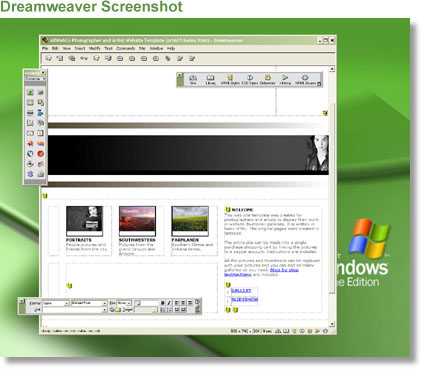Open History panel from the Launcher
Viewport: 422px width, 369px height.
coord(285,80)
